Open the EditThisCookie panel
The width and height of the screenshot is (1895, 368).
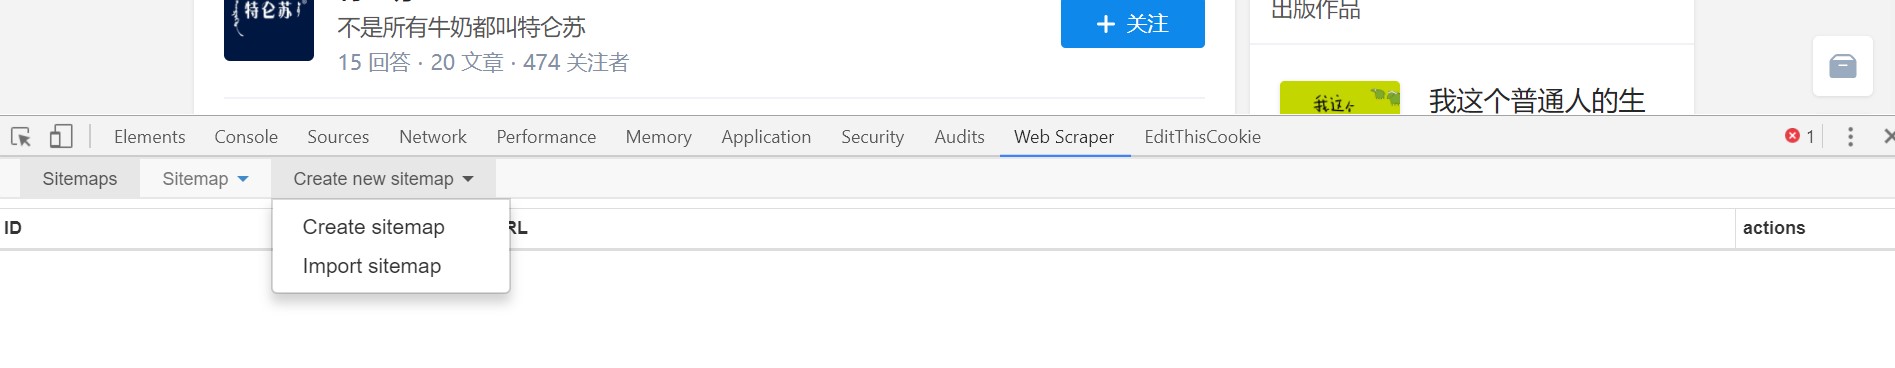pos(1203,137)
